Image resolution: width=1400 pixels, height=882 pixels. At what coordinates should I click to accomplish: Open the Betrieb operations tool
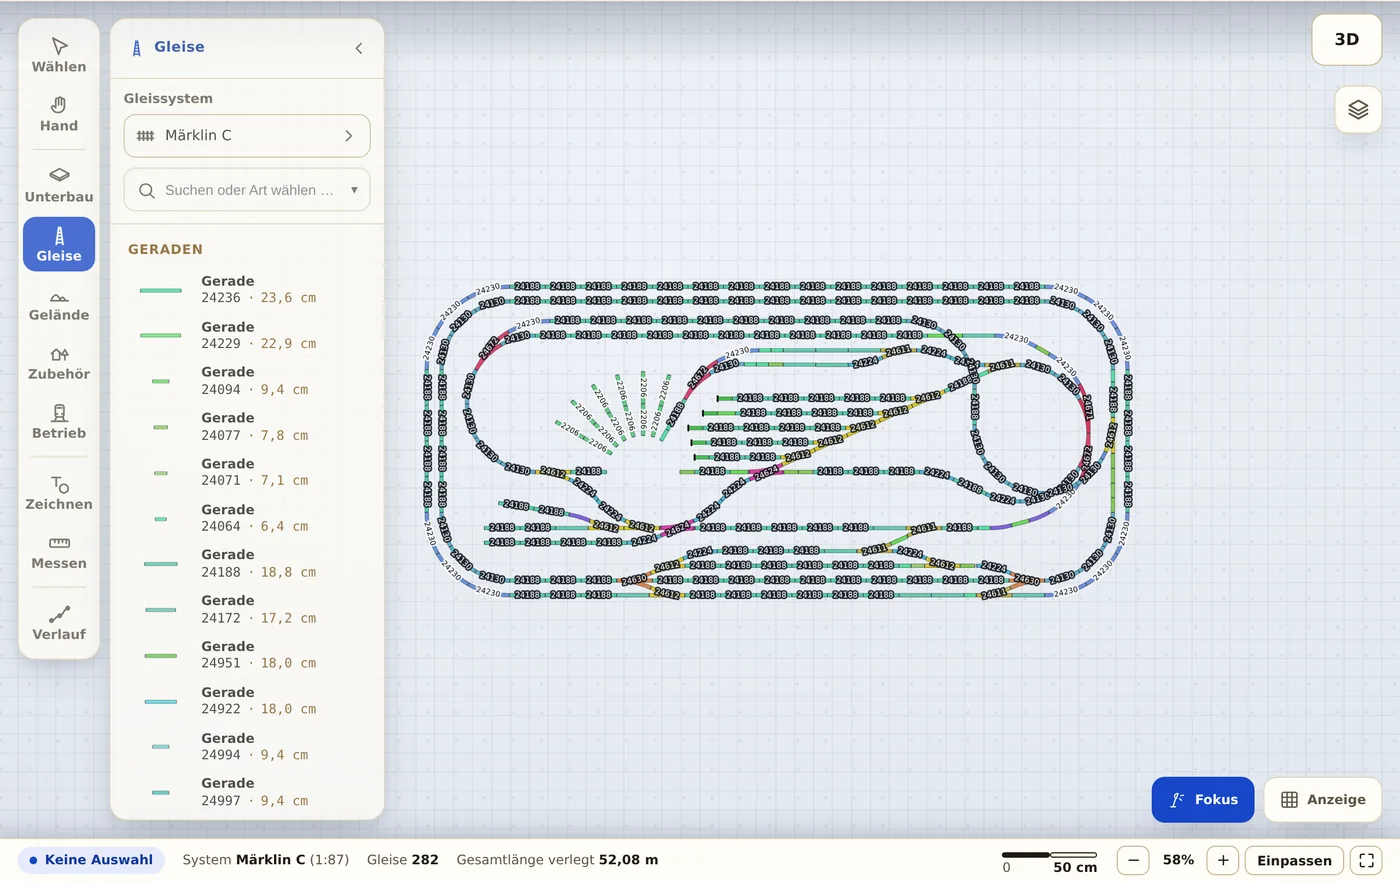pos(59,421)
